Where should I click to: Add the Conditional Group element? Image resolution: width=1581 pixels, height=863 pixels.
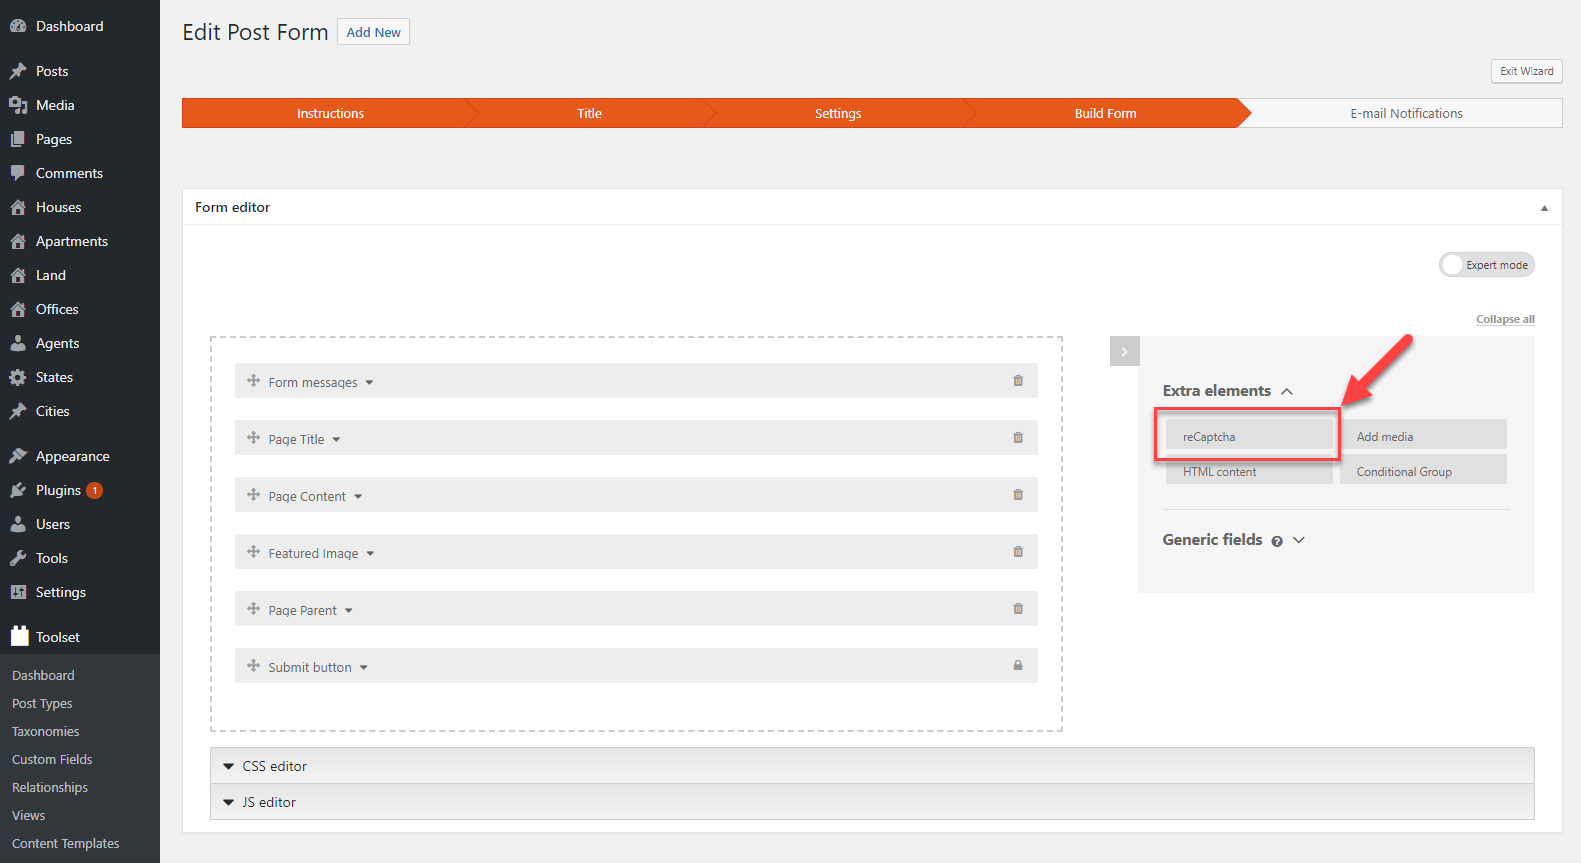1423,471
